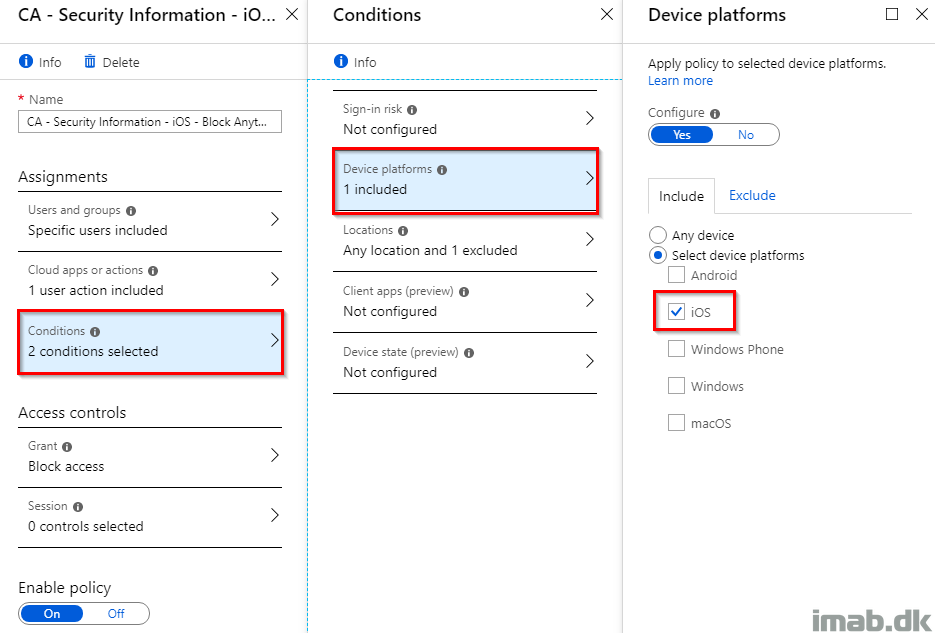This screenshot has height=633, width=935.
Task: Click the info tooltip beside Sign-in risk
Action: coord(412,110)
